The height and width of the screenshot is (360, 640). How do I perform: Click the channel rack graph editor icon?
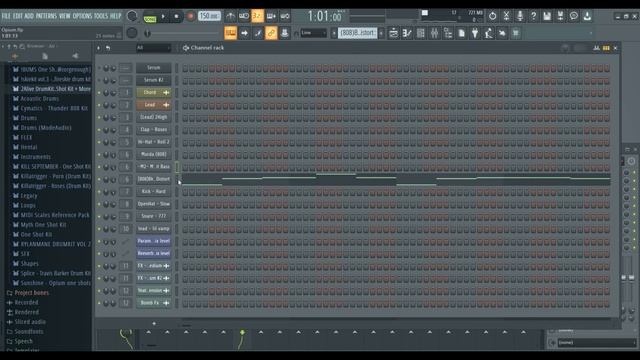click(596, 48)
